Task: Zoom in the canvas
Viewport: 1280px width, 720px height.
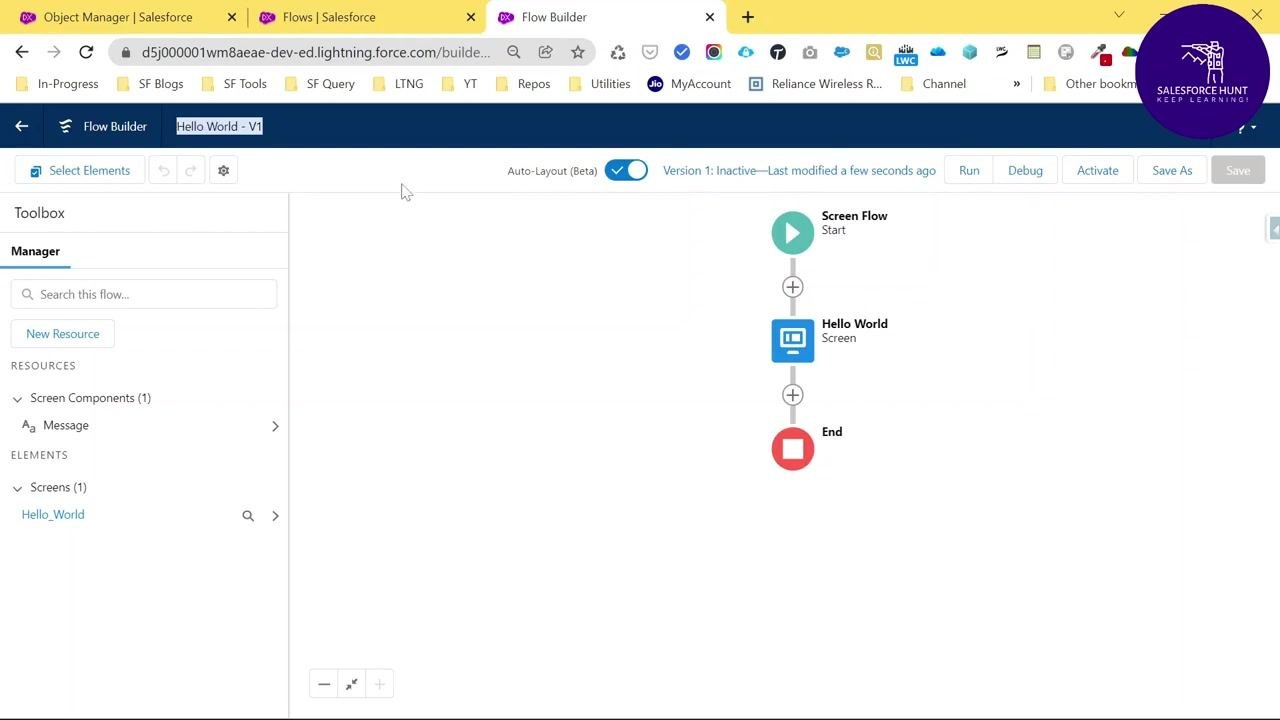Action: pyautogui.click(x=379, y=685)
